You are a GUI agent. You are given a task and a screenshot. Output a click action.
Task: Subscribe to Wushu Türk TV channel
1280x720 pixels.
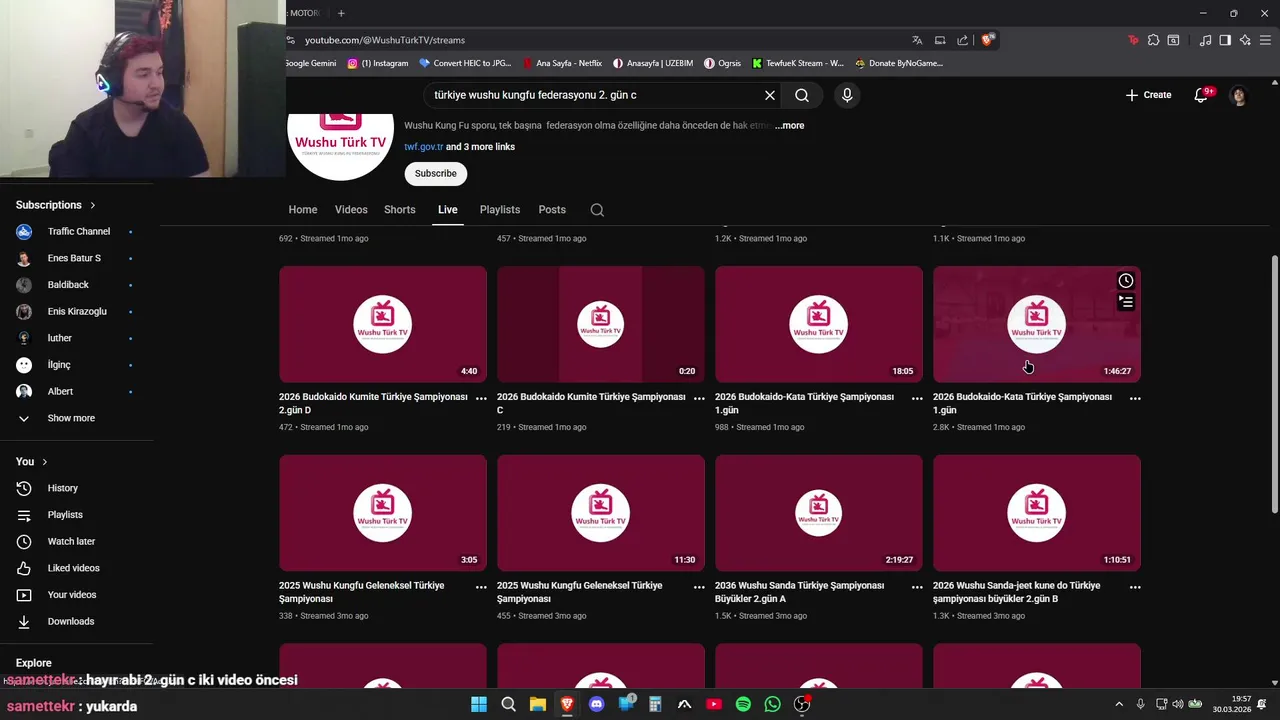click(436, 173)
